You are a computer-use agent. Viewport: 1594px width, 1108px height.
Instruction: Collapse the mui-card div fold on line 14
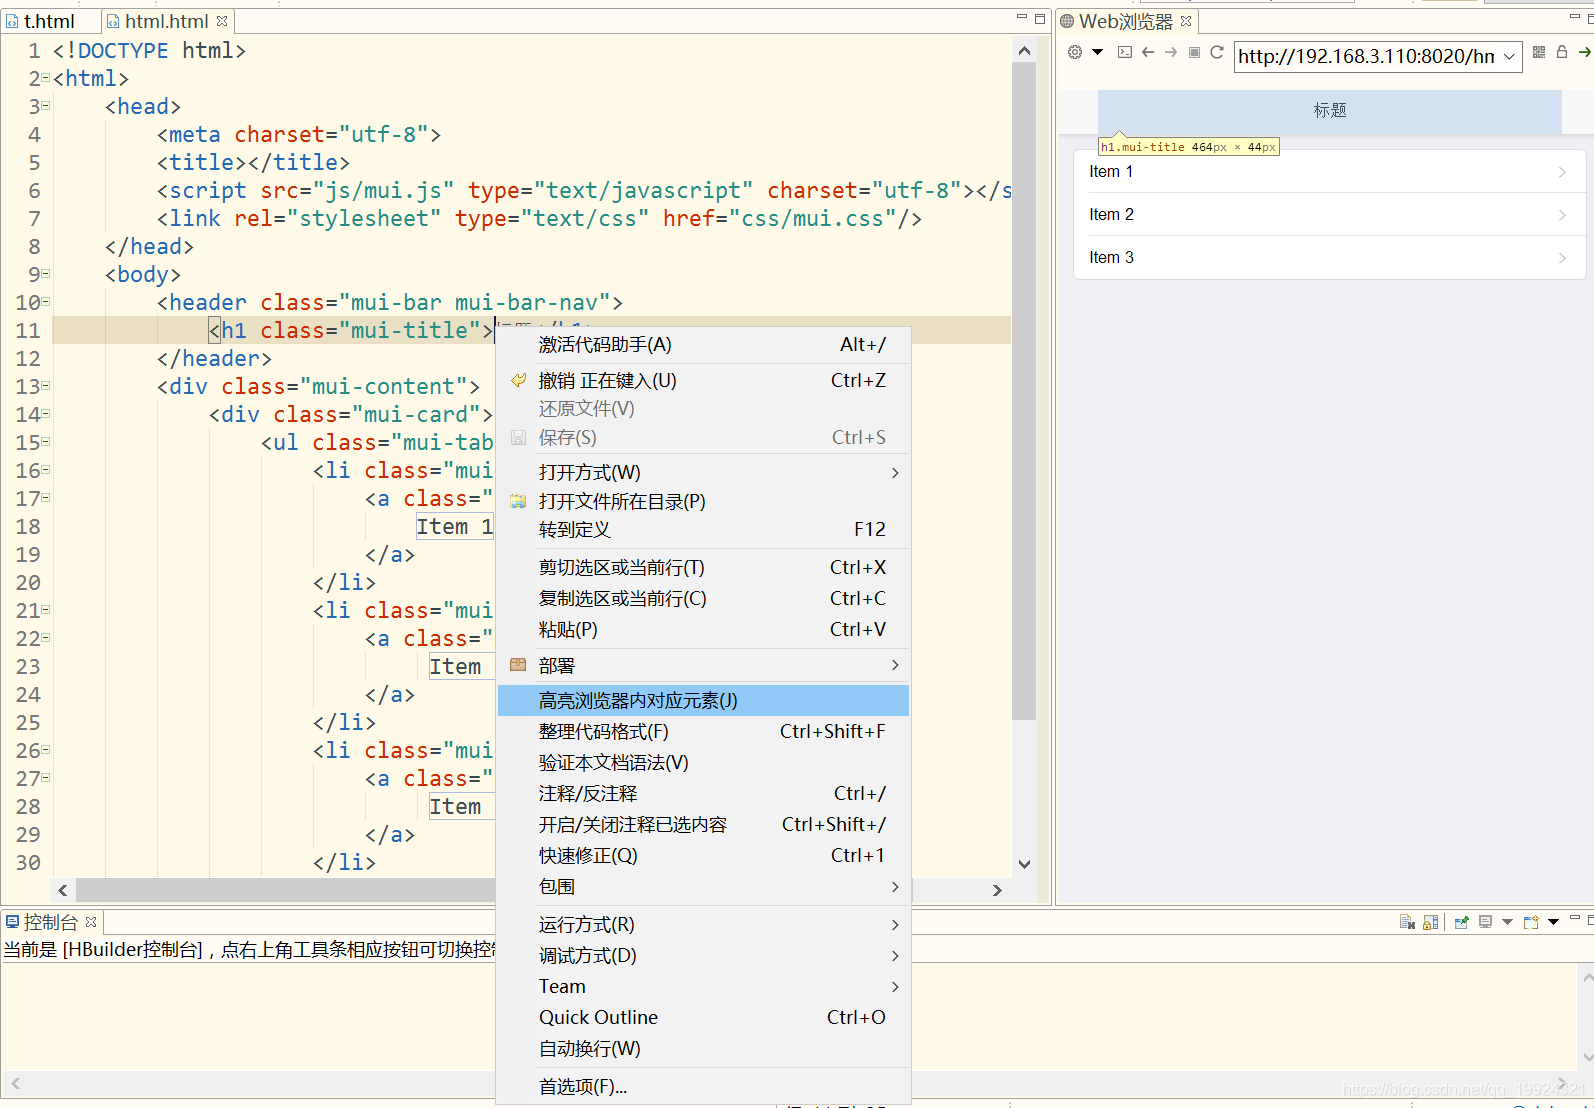pos(46,414)
